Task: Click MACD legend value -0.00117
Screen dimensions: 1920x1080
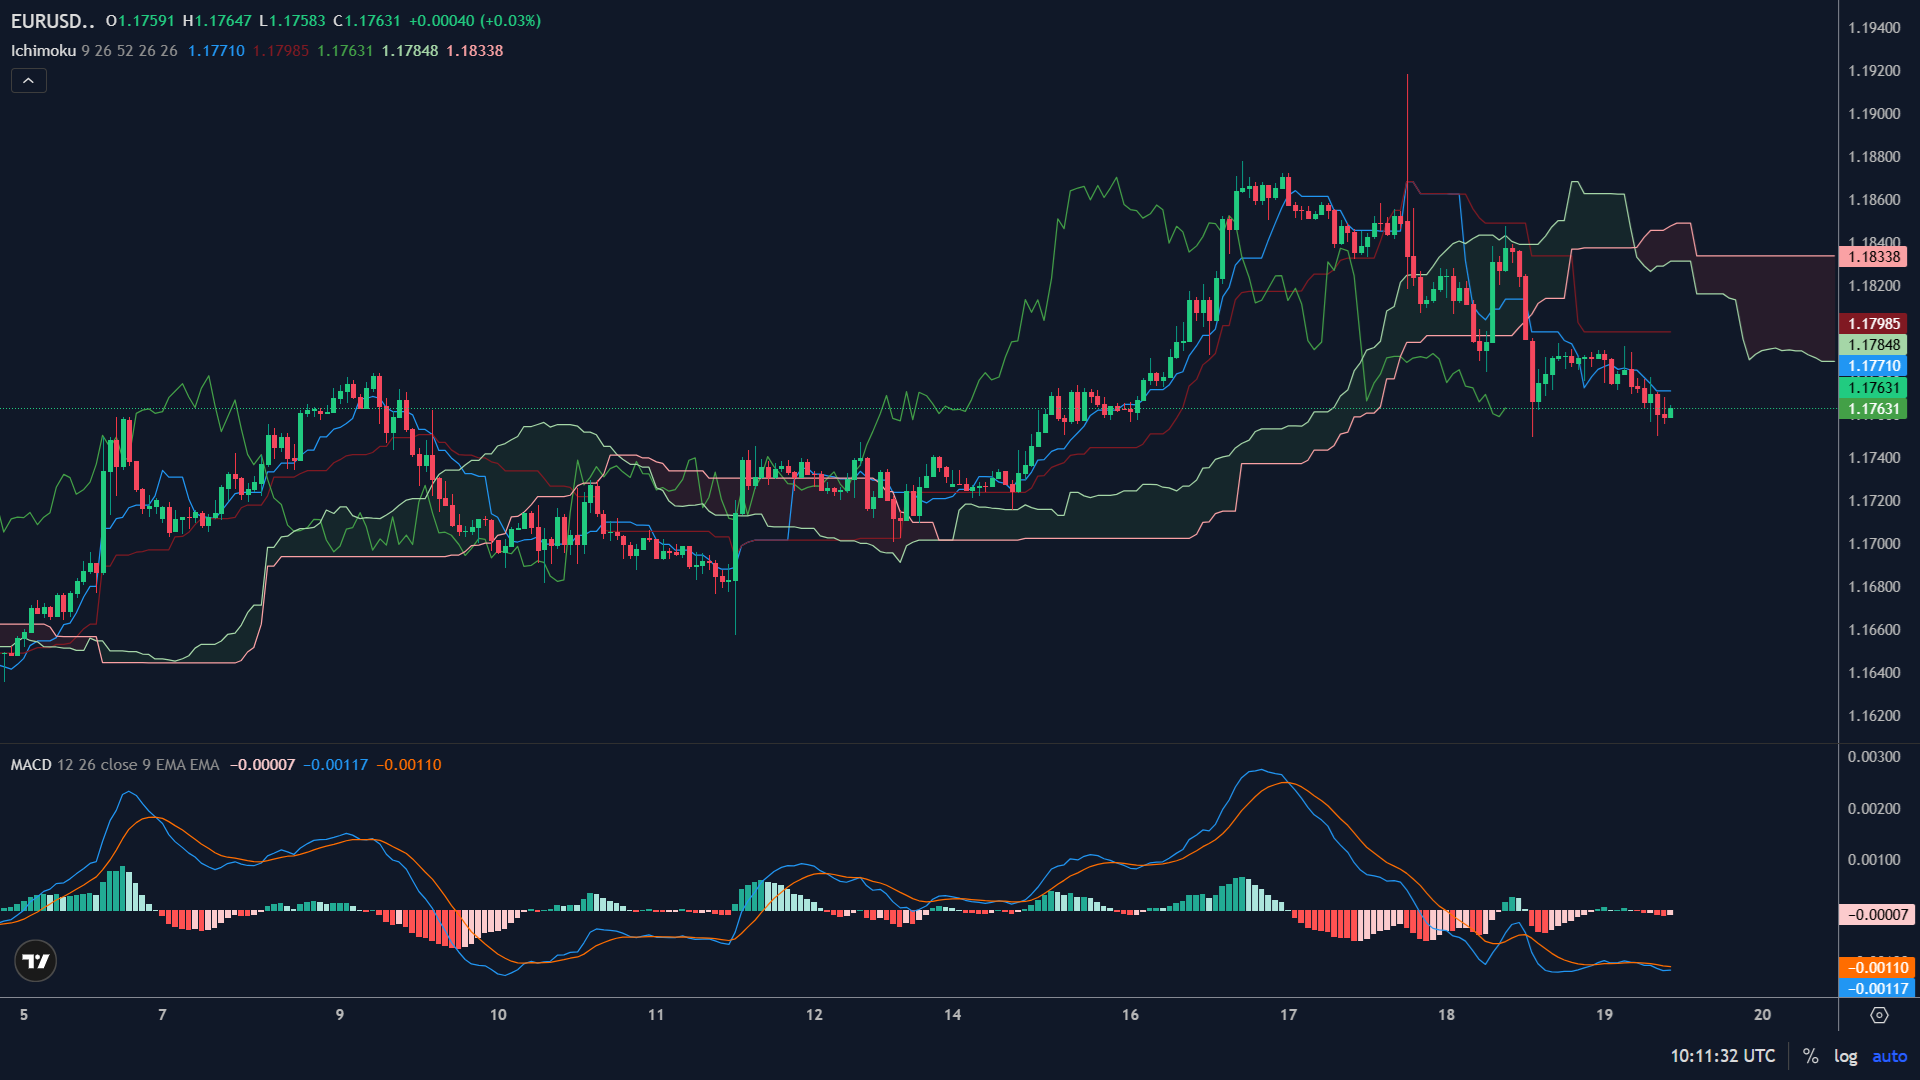Action: tap(335, 765)
